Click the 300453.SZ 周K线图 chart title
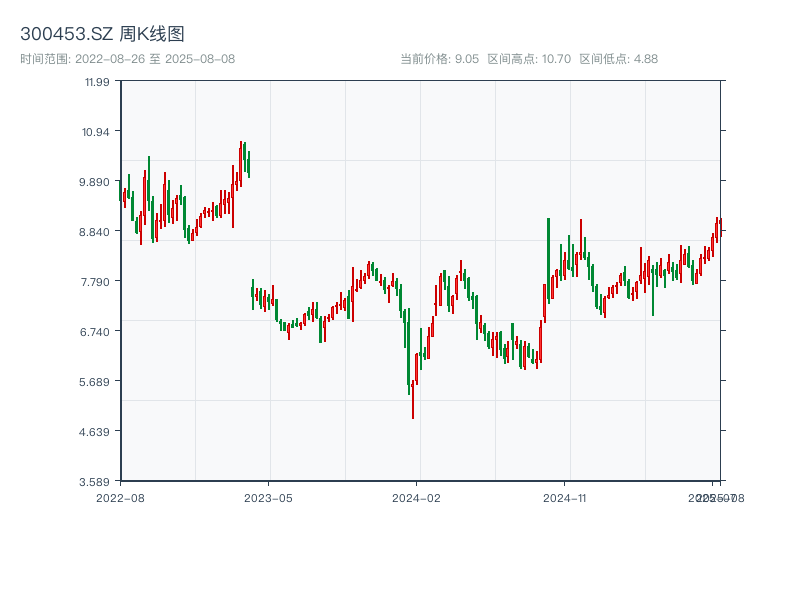This screenshot has width=800, height=600. coord(102,35)
